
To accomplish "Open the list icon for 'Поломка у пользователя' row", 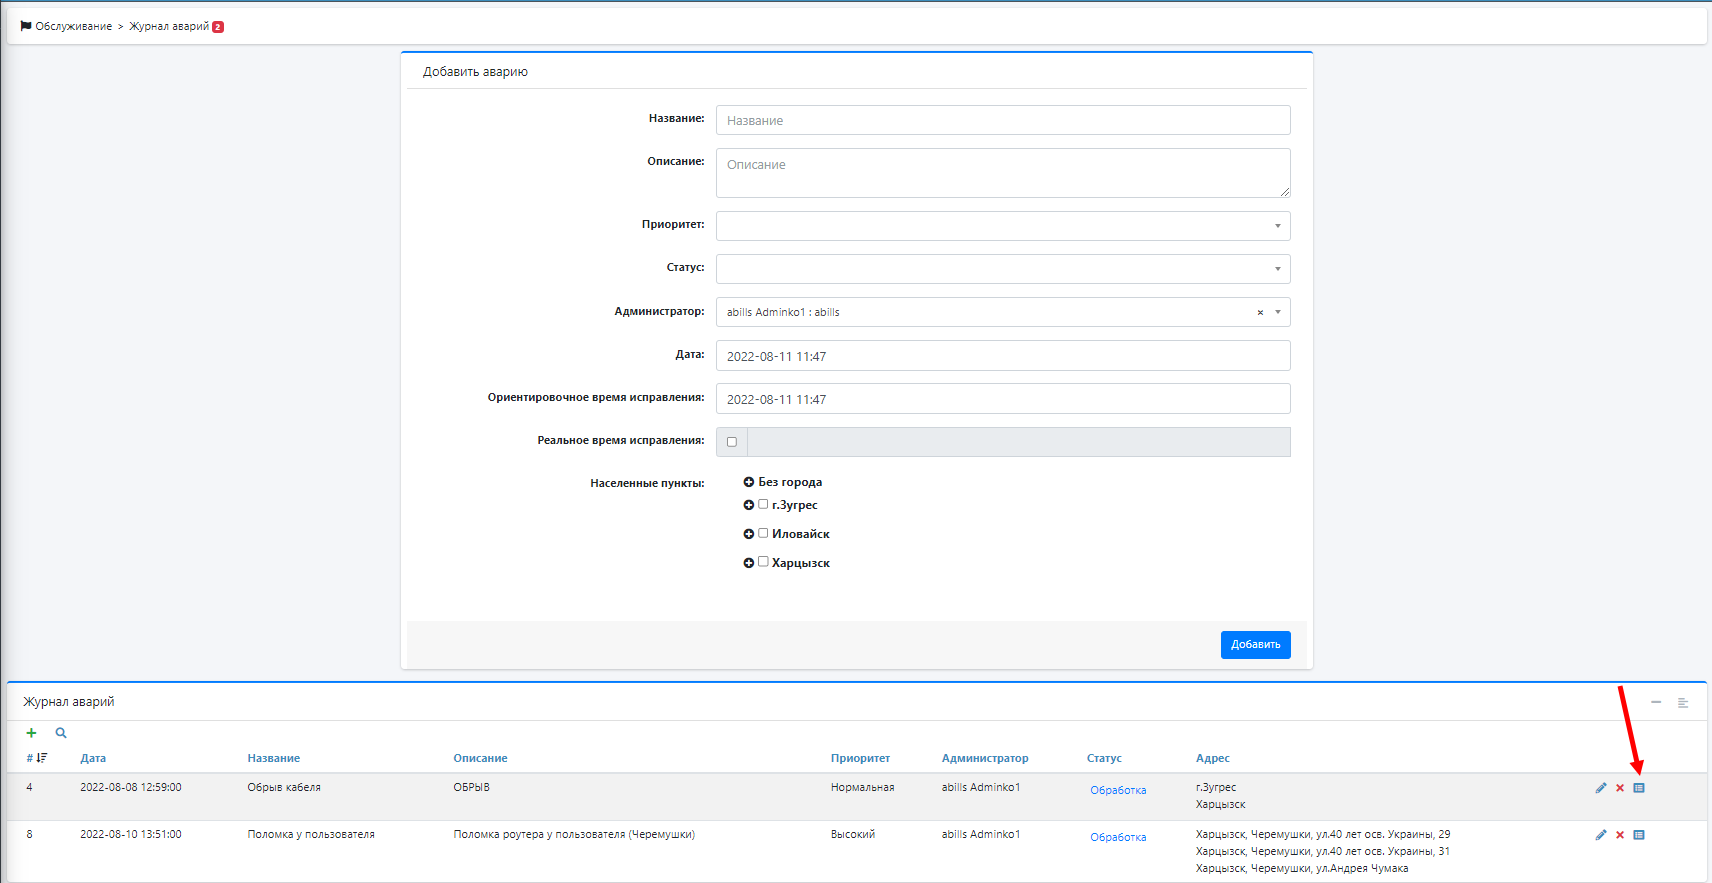I will click(1639, 835).
